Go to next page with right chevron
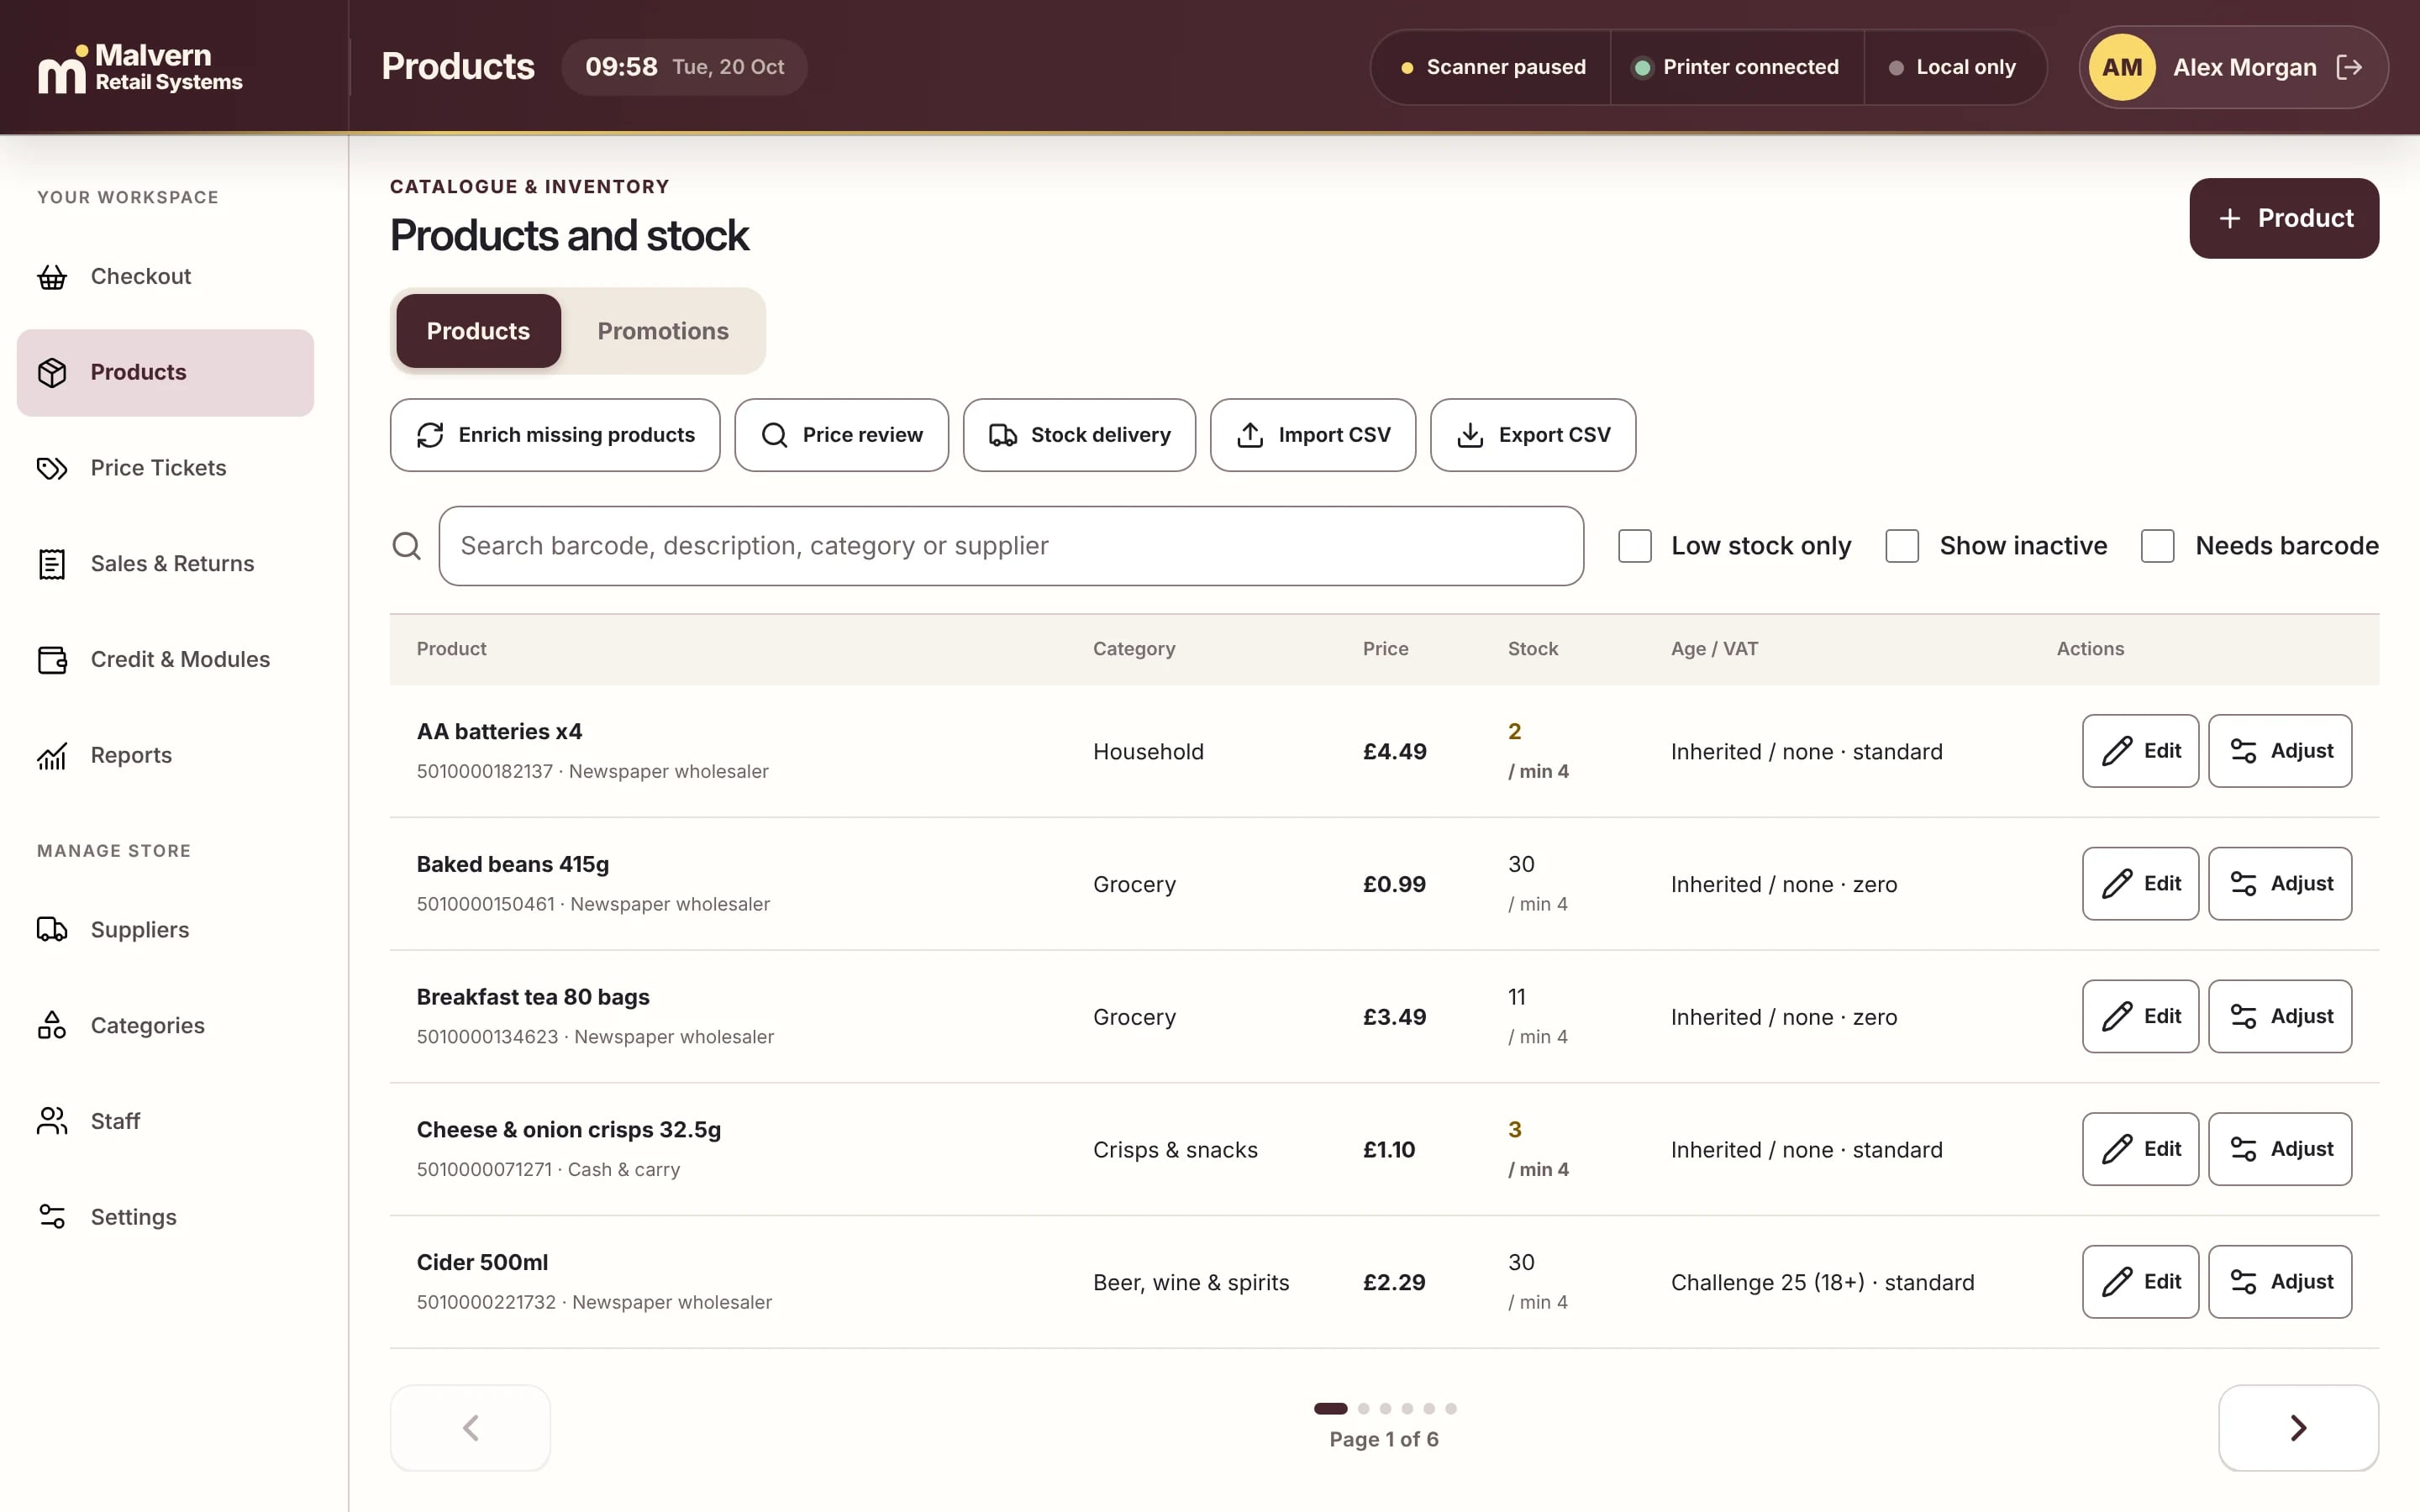 [2298, 1428]
